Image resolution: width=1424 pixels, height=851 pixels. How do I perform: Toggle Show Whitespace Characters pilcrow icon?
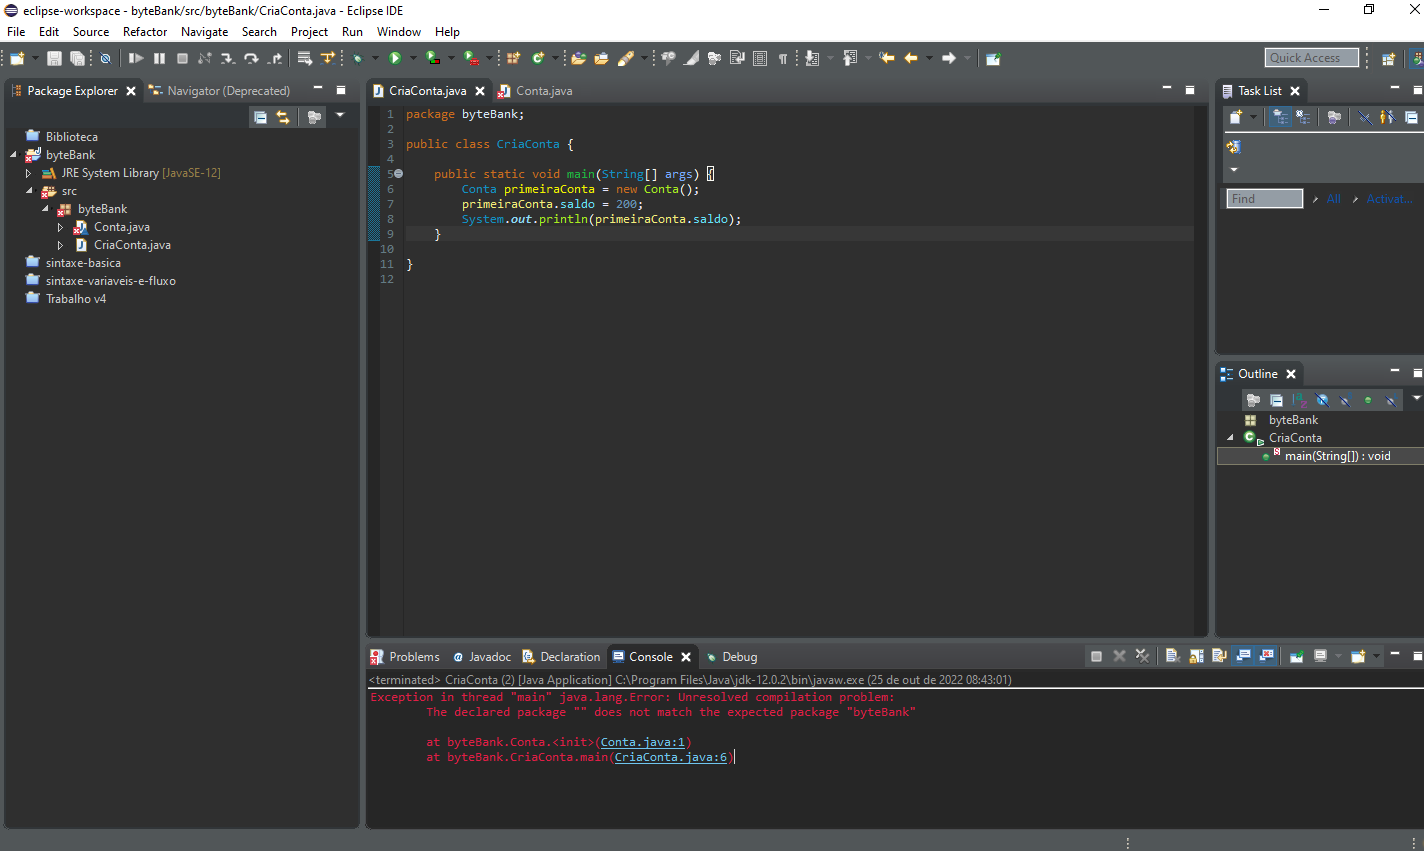783,58
